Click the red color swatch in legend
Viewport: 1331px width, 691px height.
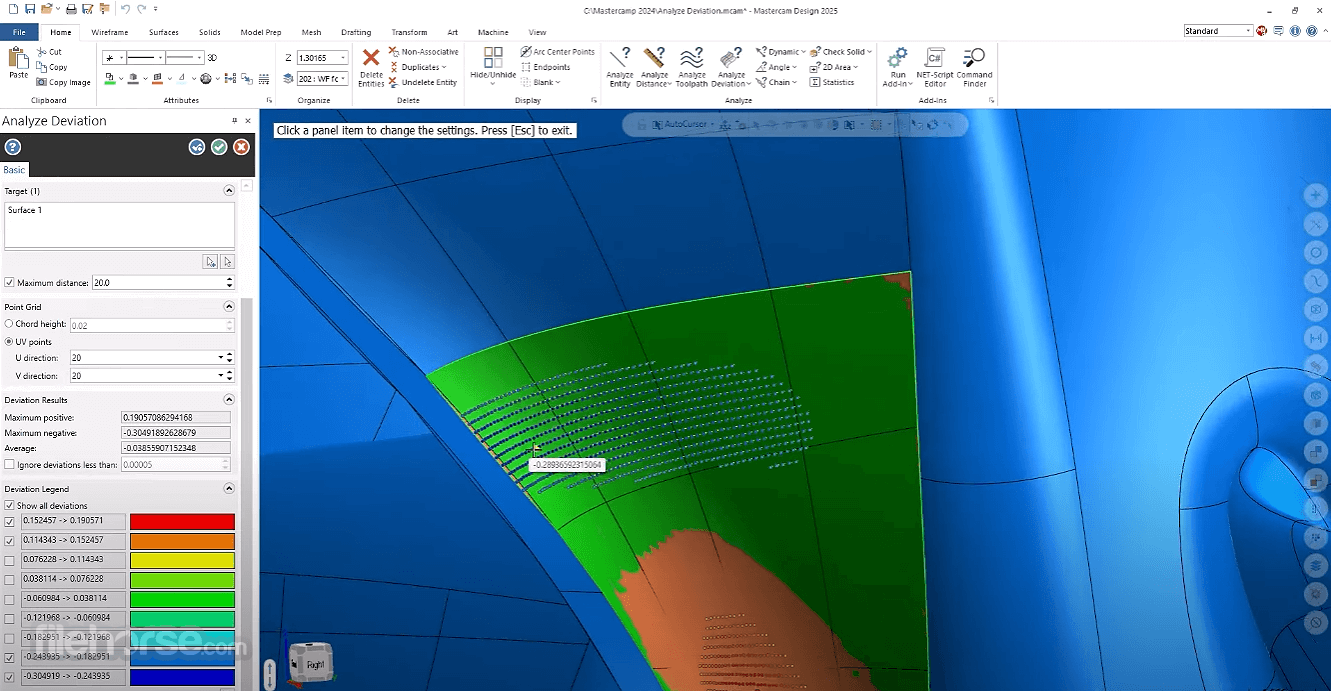(182, 522)
